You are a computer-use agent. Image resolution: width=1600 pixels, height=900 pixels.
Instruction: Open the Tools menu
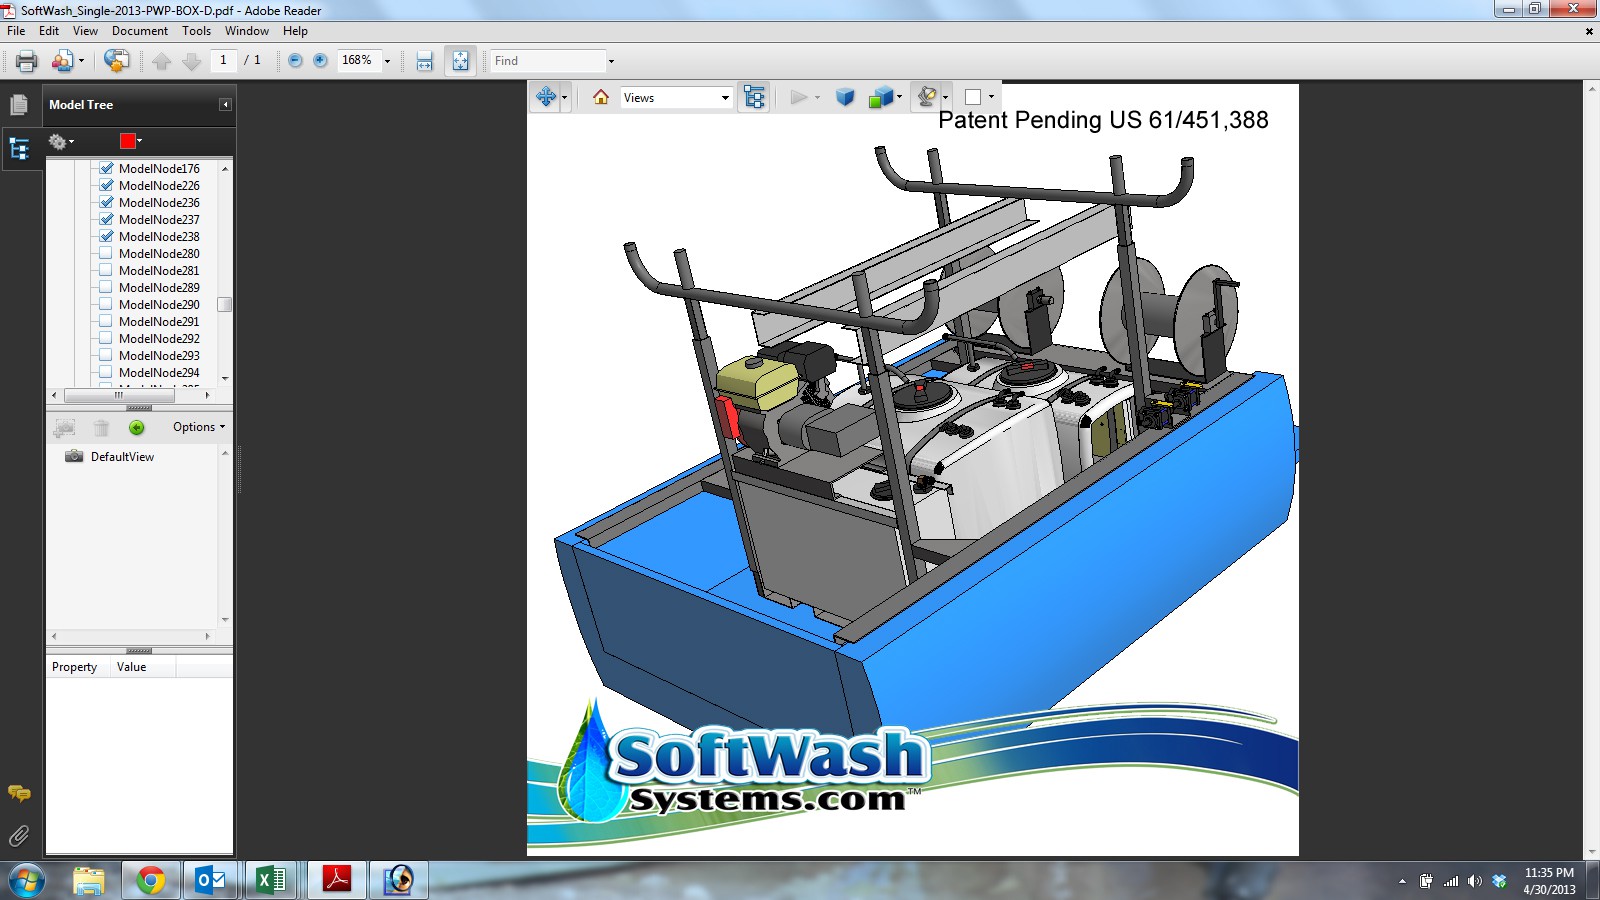coord(196,31)
